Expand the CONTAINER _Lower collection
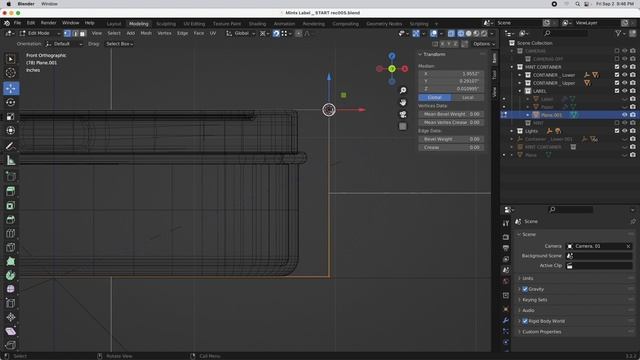This screenshot has height=360, width=640. point(520,75)
